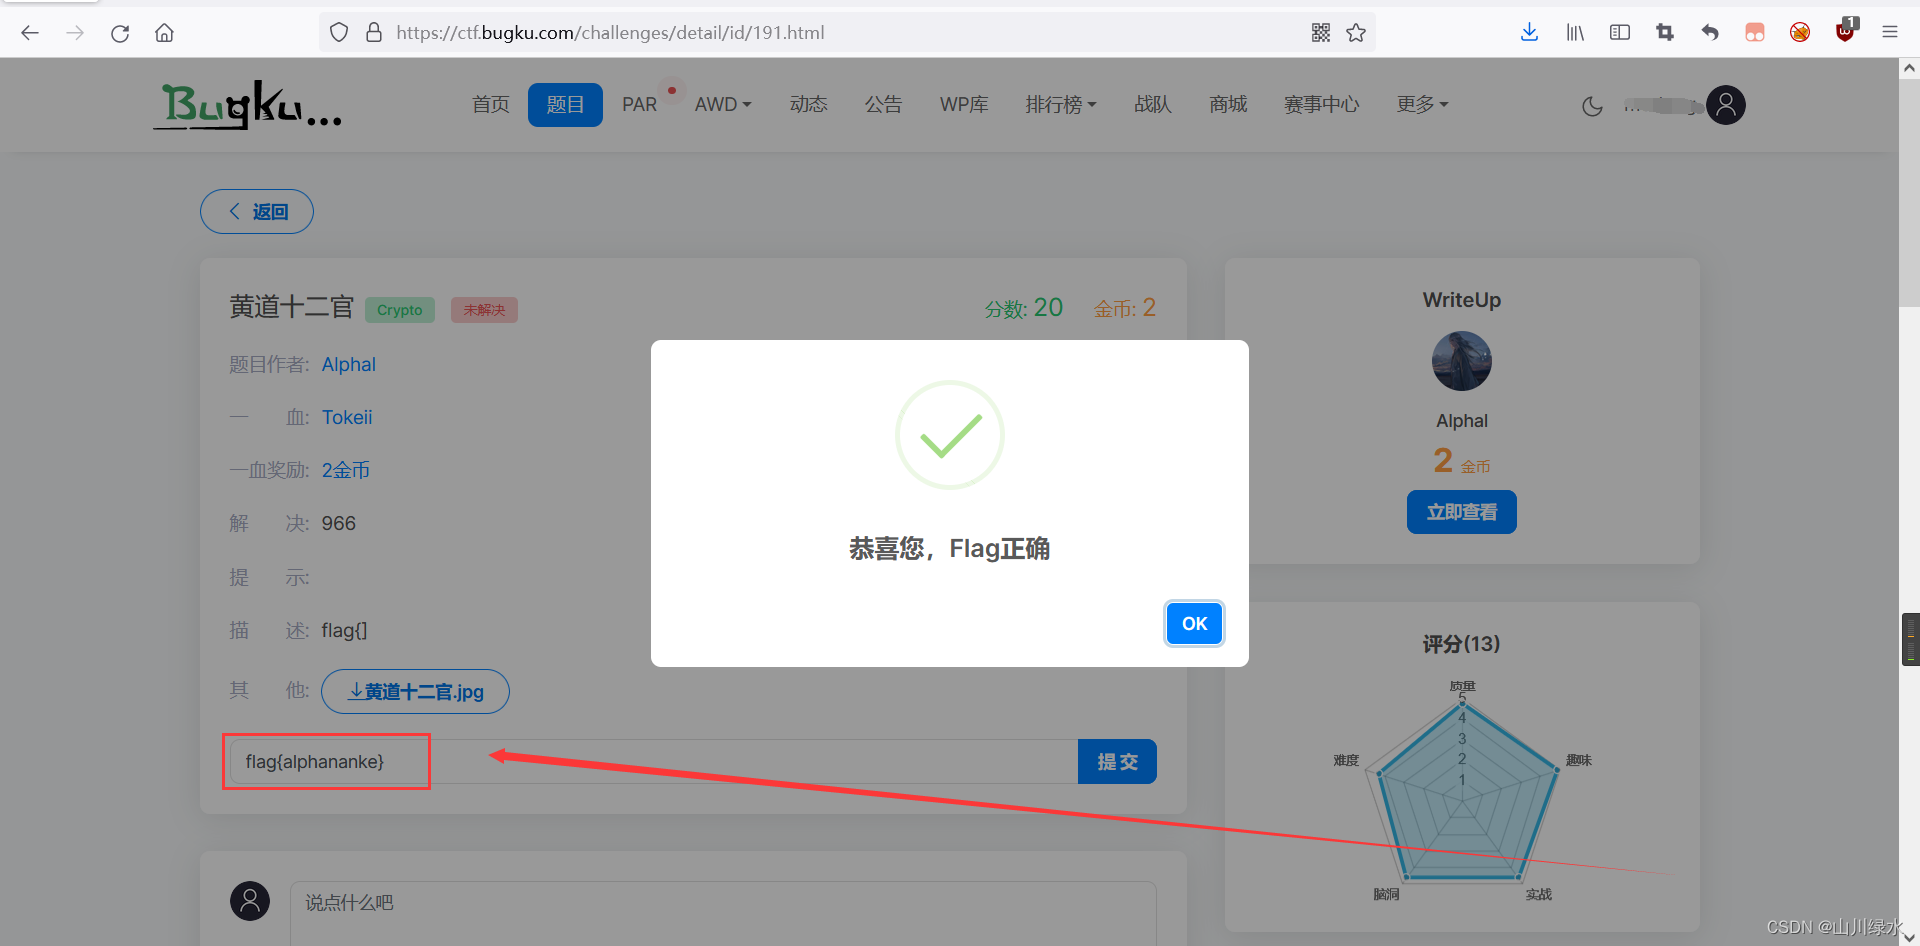1920x946 pixels.
Task: Go to browser home icon
Action: [165, 33]
